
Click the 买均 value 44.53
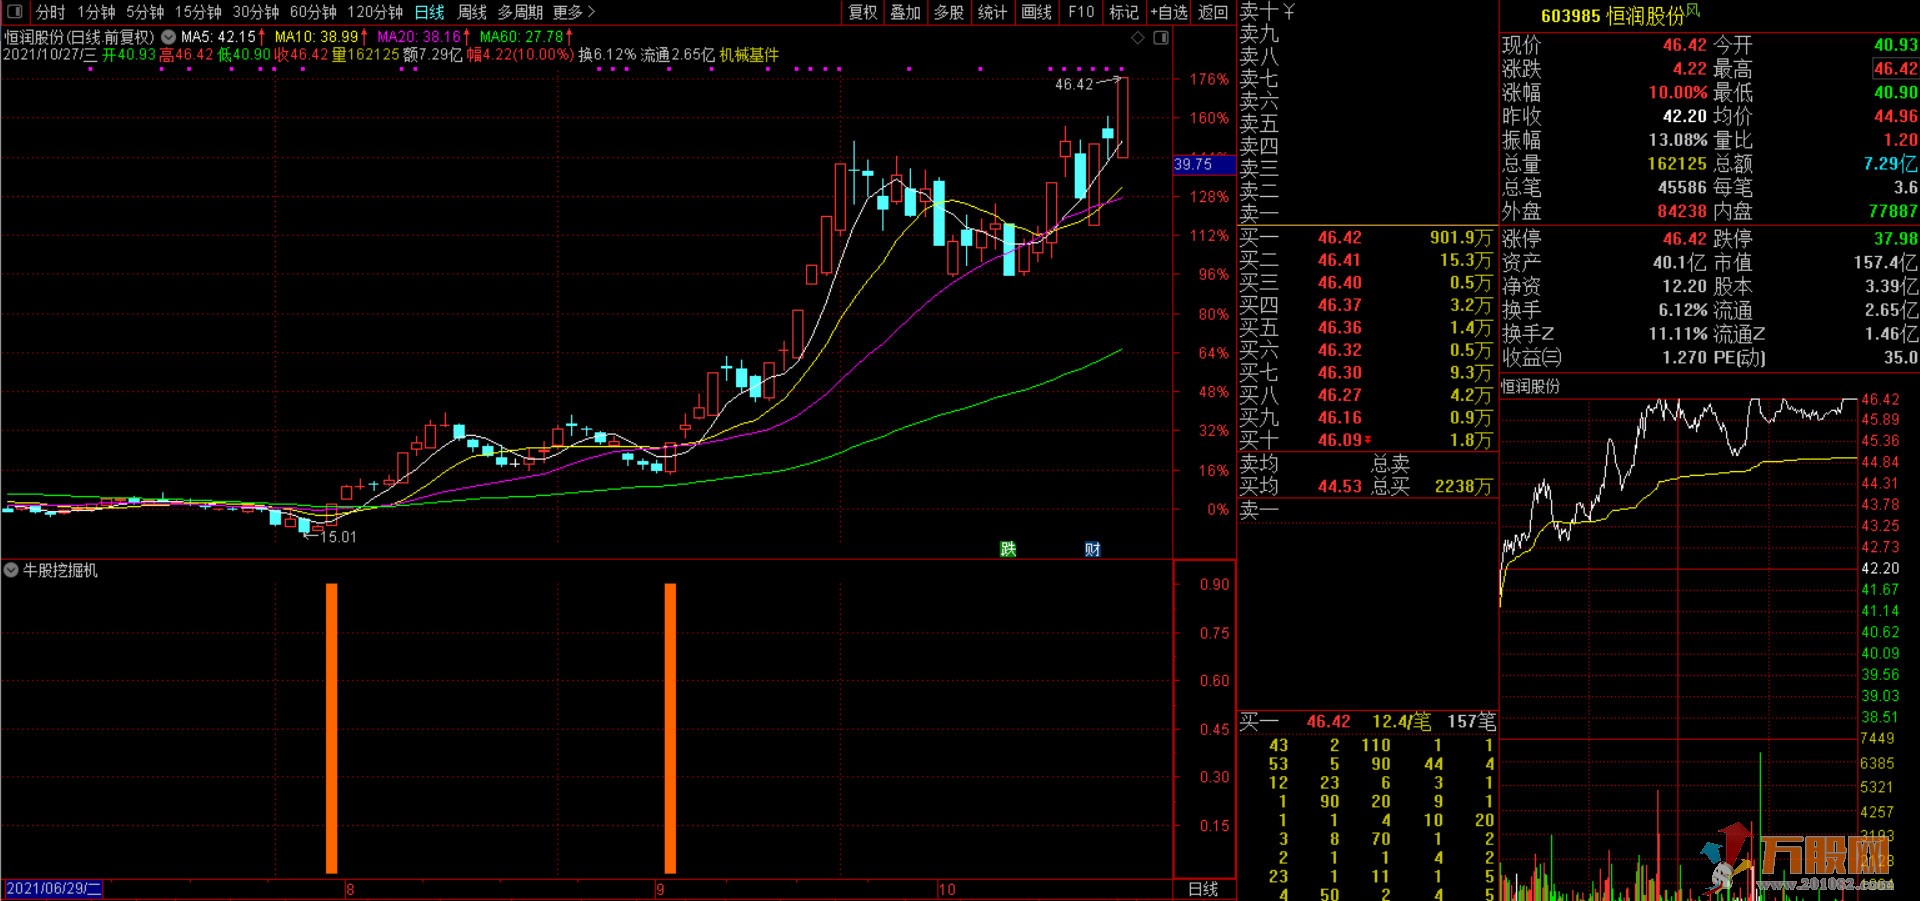point(1339,486)
